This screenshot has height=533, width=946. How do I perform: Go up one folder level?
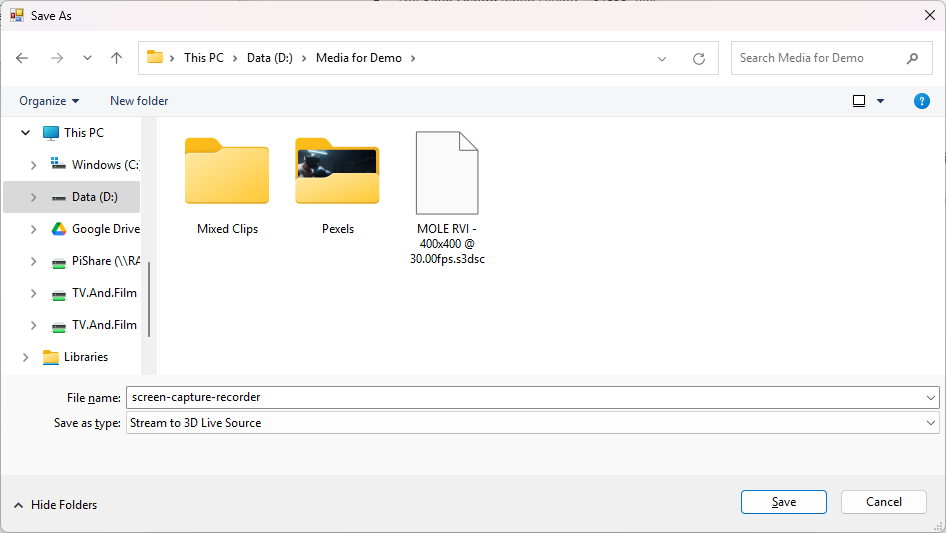[116, 58]
